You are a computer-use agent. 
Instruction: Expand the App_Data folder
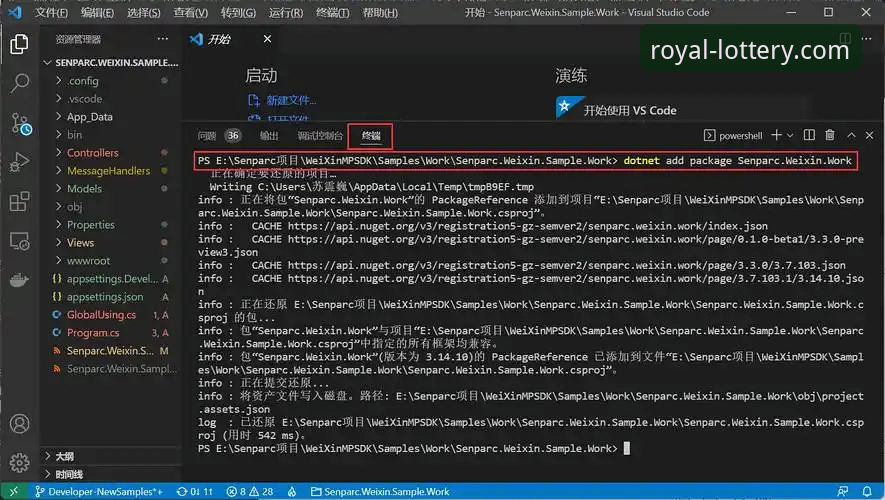pyautogui.click(x=111, y=117)
